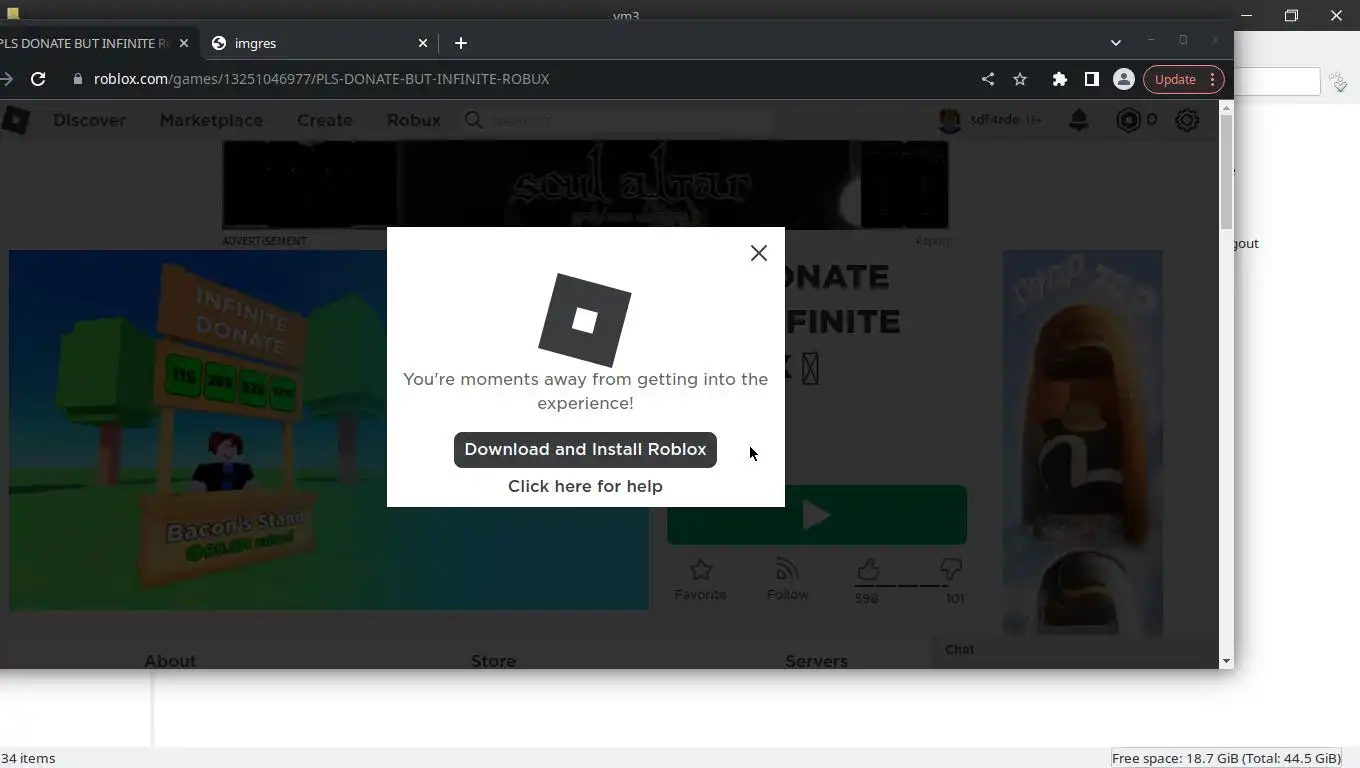Click the Infinite Donate game thumbnail

pos(328,430)
